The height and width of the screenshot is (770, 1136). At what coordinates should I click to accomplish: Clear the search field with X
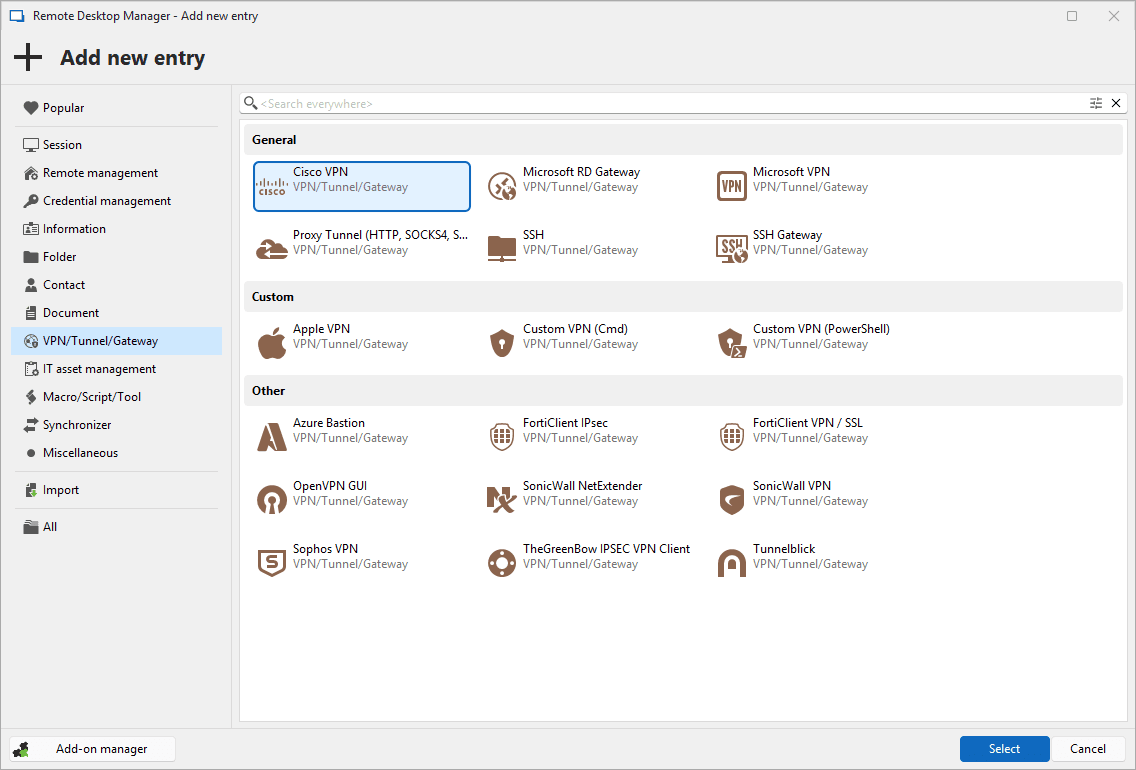point(1116,103)
